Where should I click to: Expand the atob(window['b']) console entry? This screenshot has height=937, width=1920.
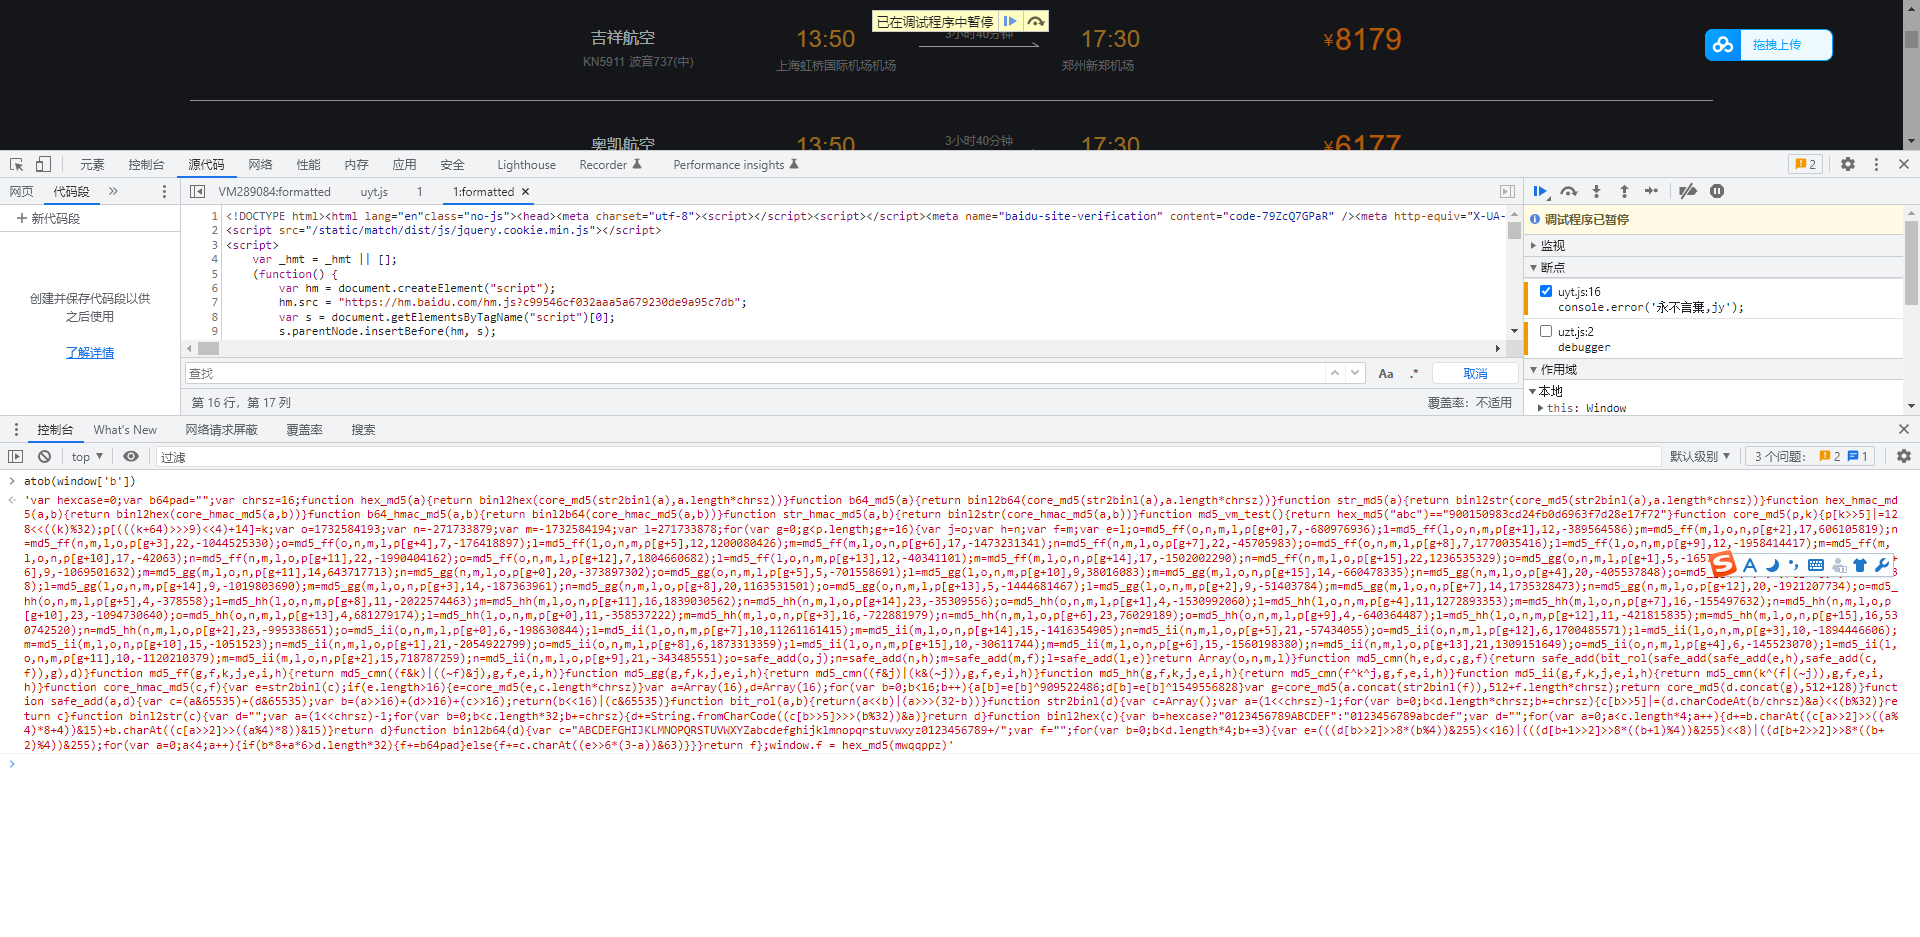coord(12,481)
